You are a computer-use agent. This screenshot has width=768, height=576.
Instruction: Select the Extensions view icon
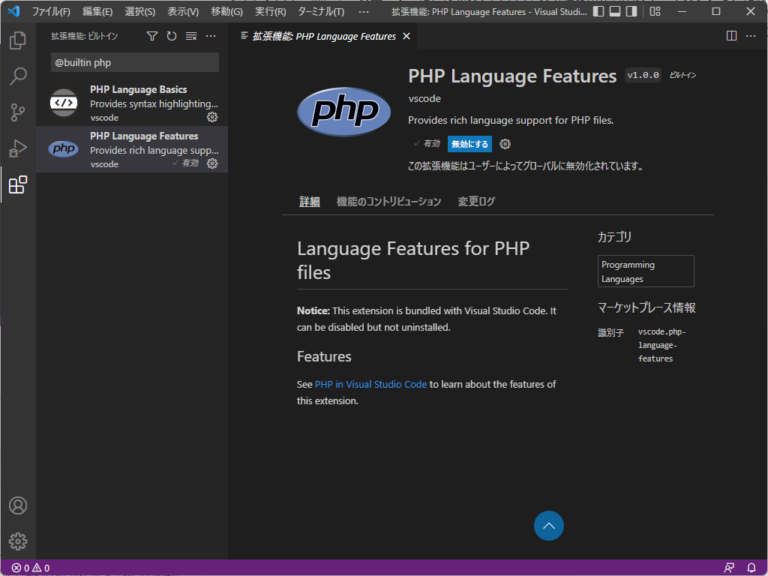pyautogui.click(x=18, y=185)
